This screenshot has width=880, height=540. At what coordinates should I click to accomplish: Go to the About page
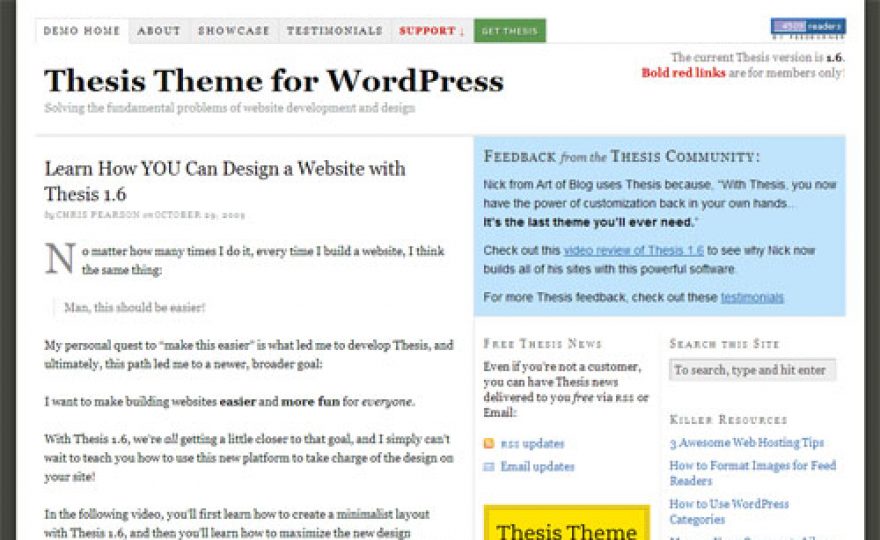coord(159,31)
